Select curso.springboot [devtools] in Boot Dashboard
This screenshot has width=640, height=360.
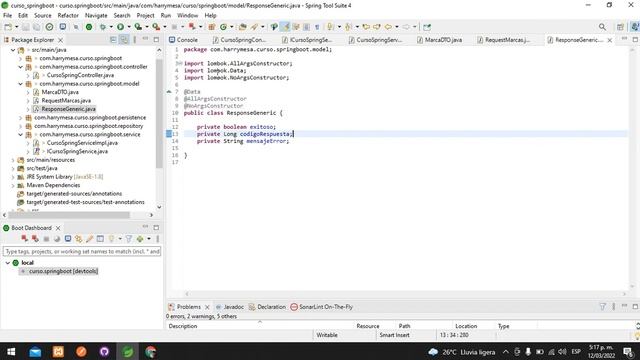click(63, 271)
